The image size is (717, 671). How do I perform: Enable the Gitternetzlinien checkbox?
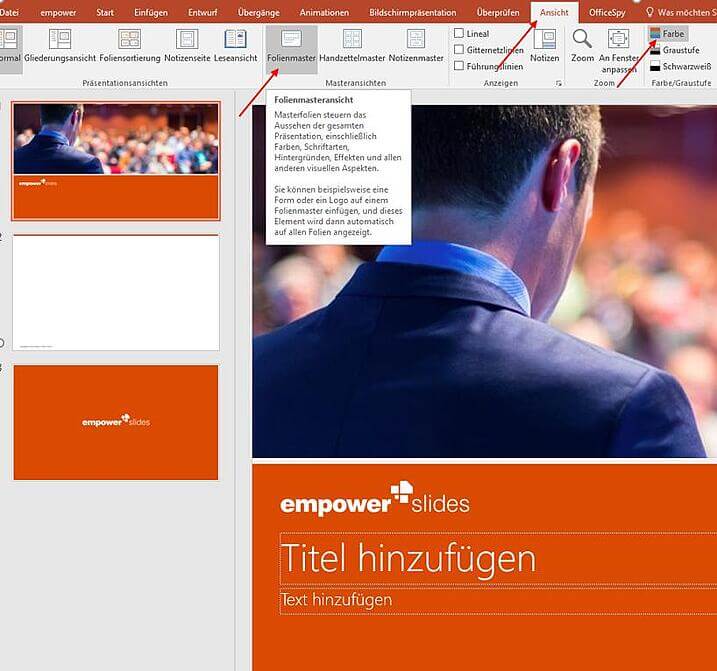click(459, 49)
